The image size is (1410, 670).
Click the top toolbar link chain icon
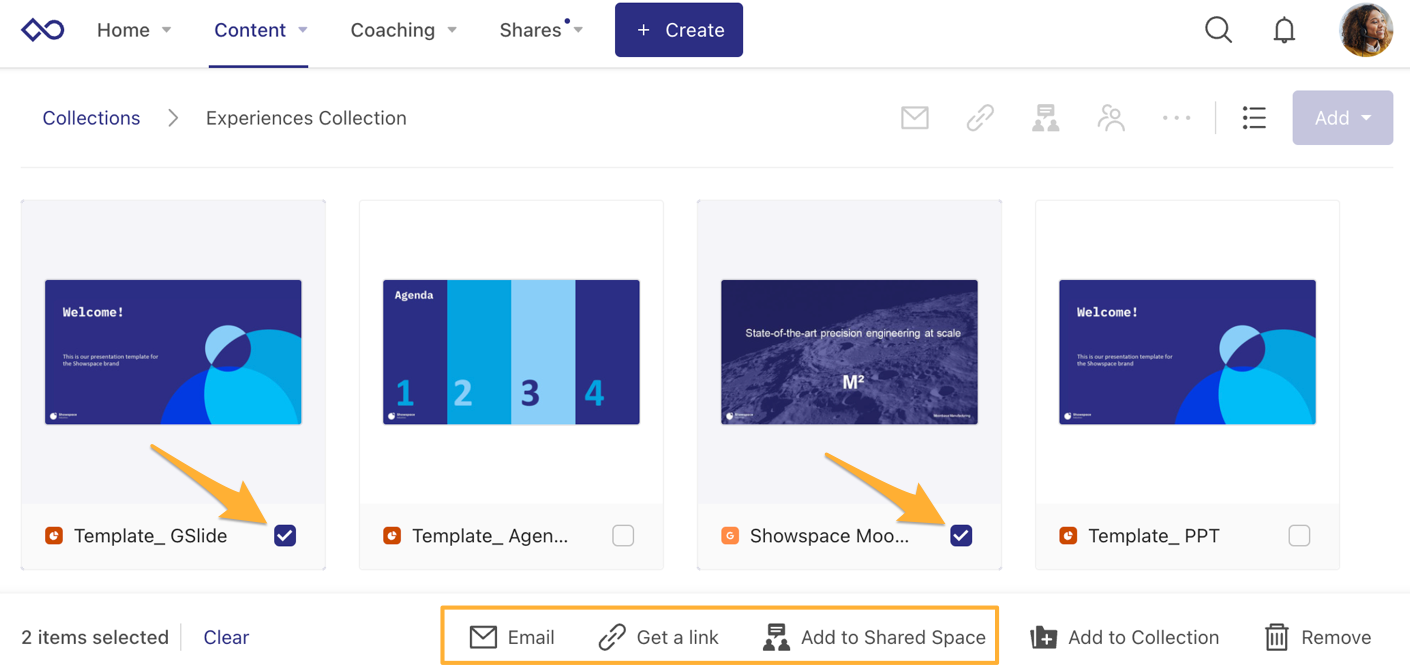pos(980,118)
